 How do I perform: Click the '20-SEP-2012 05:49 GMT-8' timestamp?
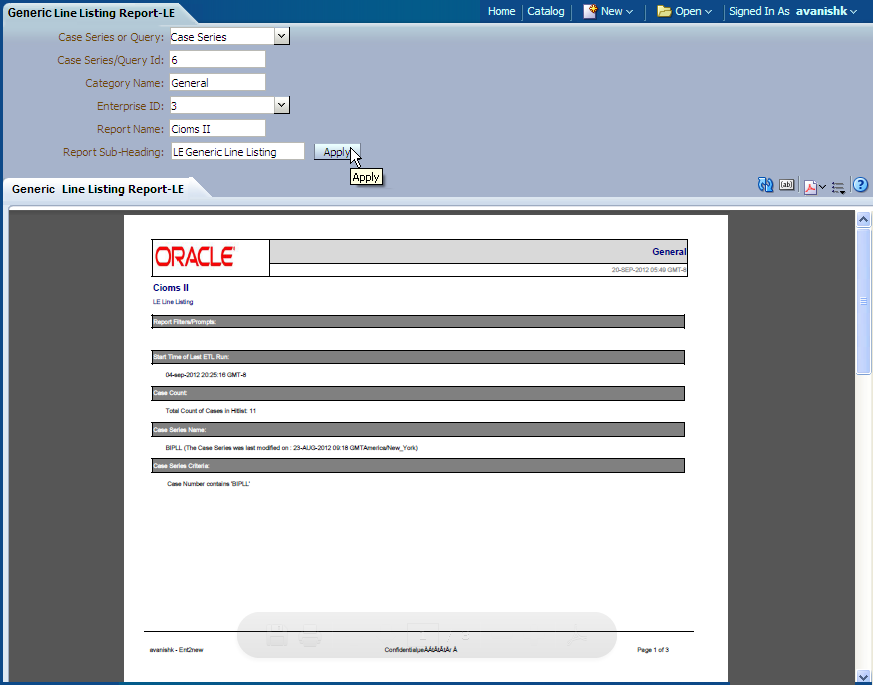649,270
